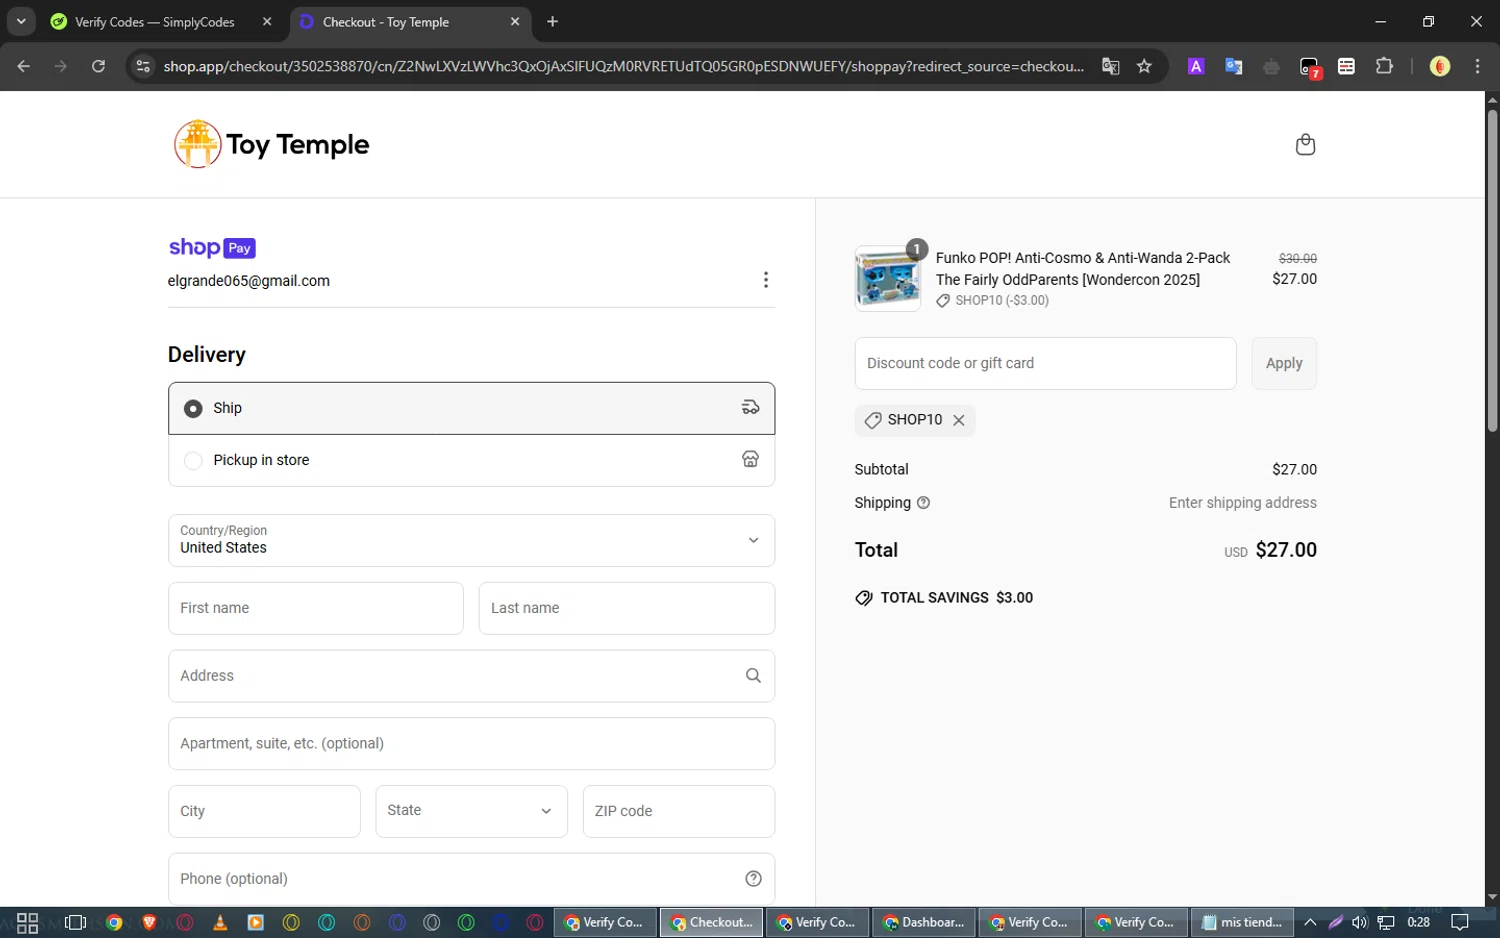This screenshot has height=938, width=1500.
Task: Click the Checkout taskbar window button
Action: point(711,923)
